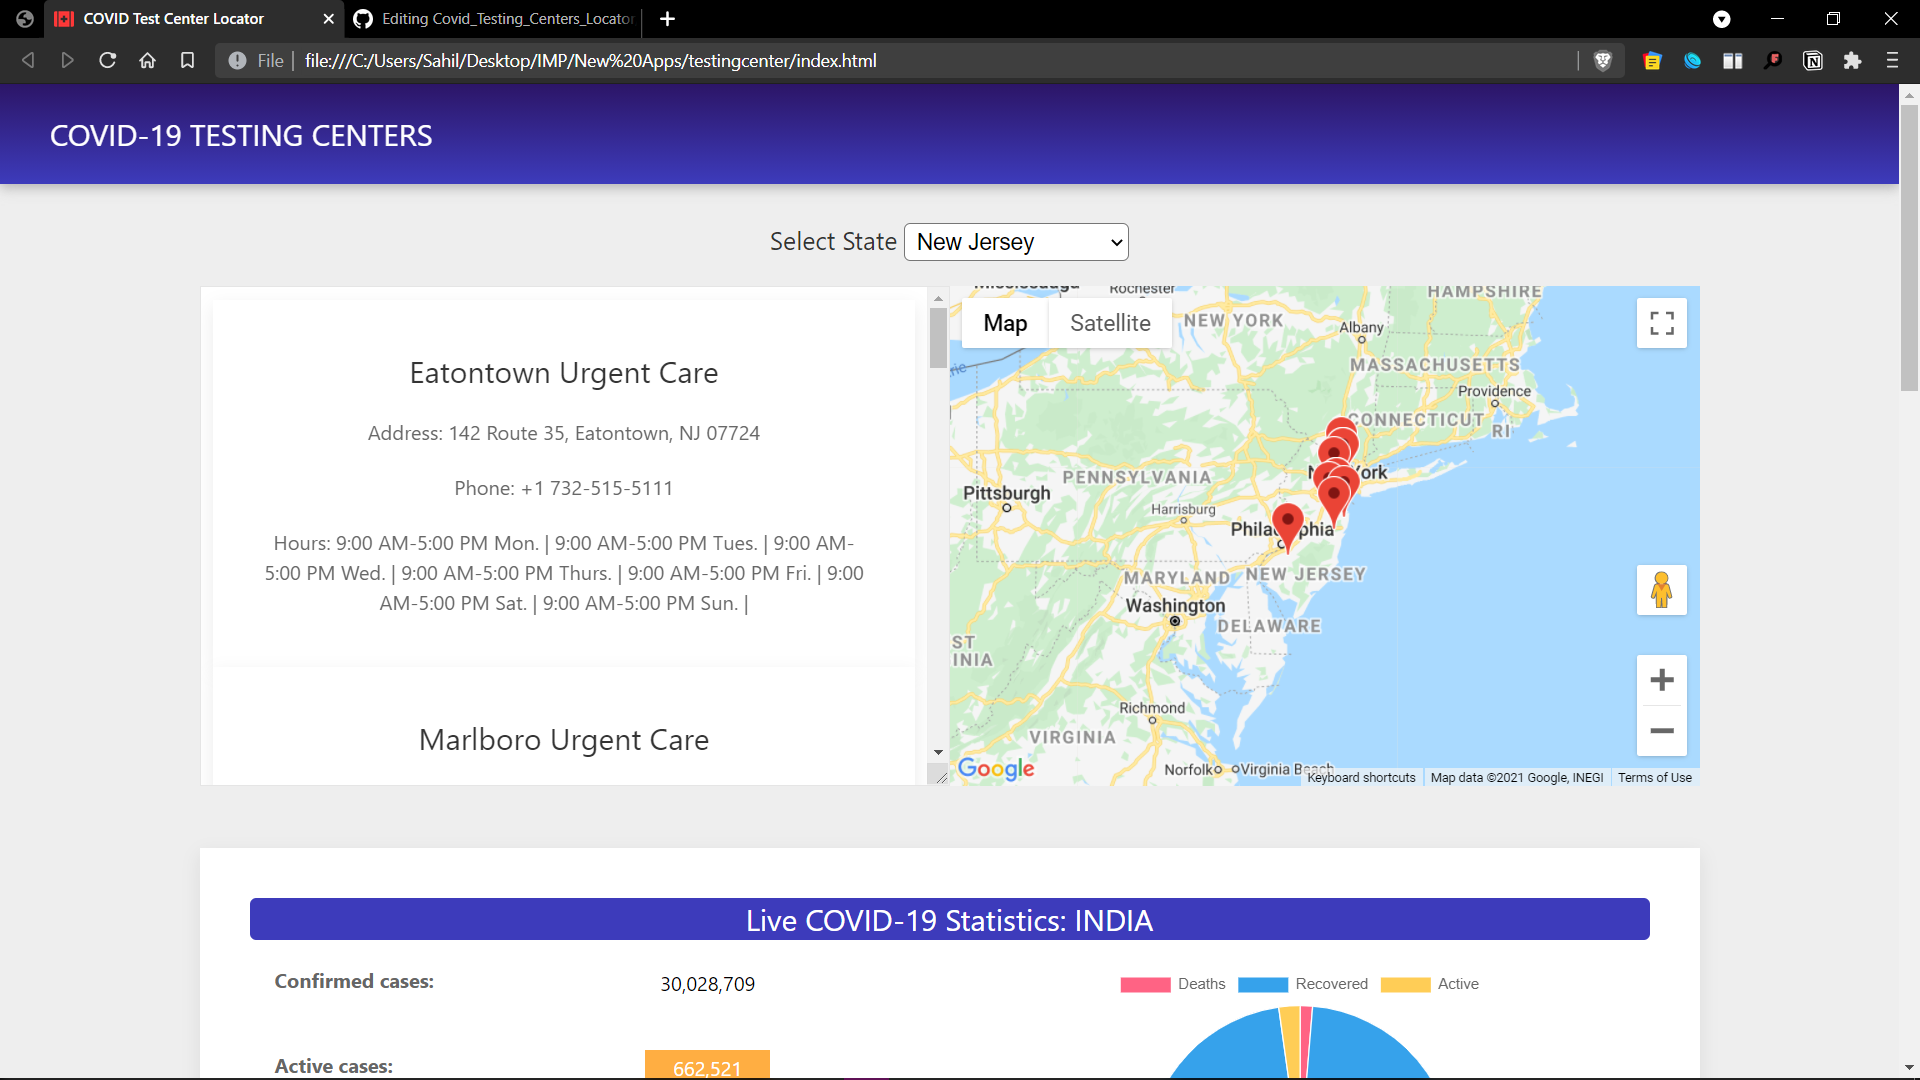Open the Select State dropdown
The width and height of the screenshot is (1920, 1080).
click(1016, 242)
